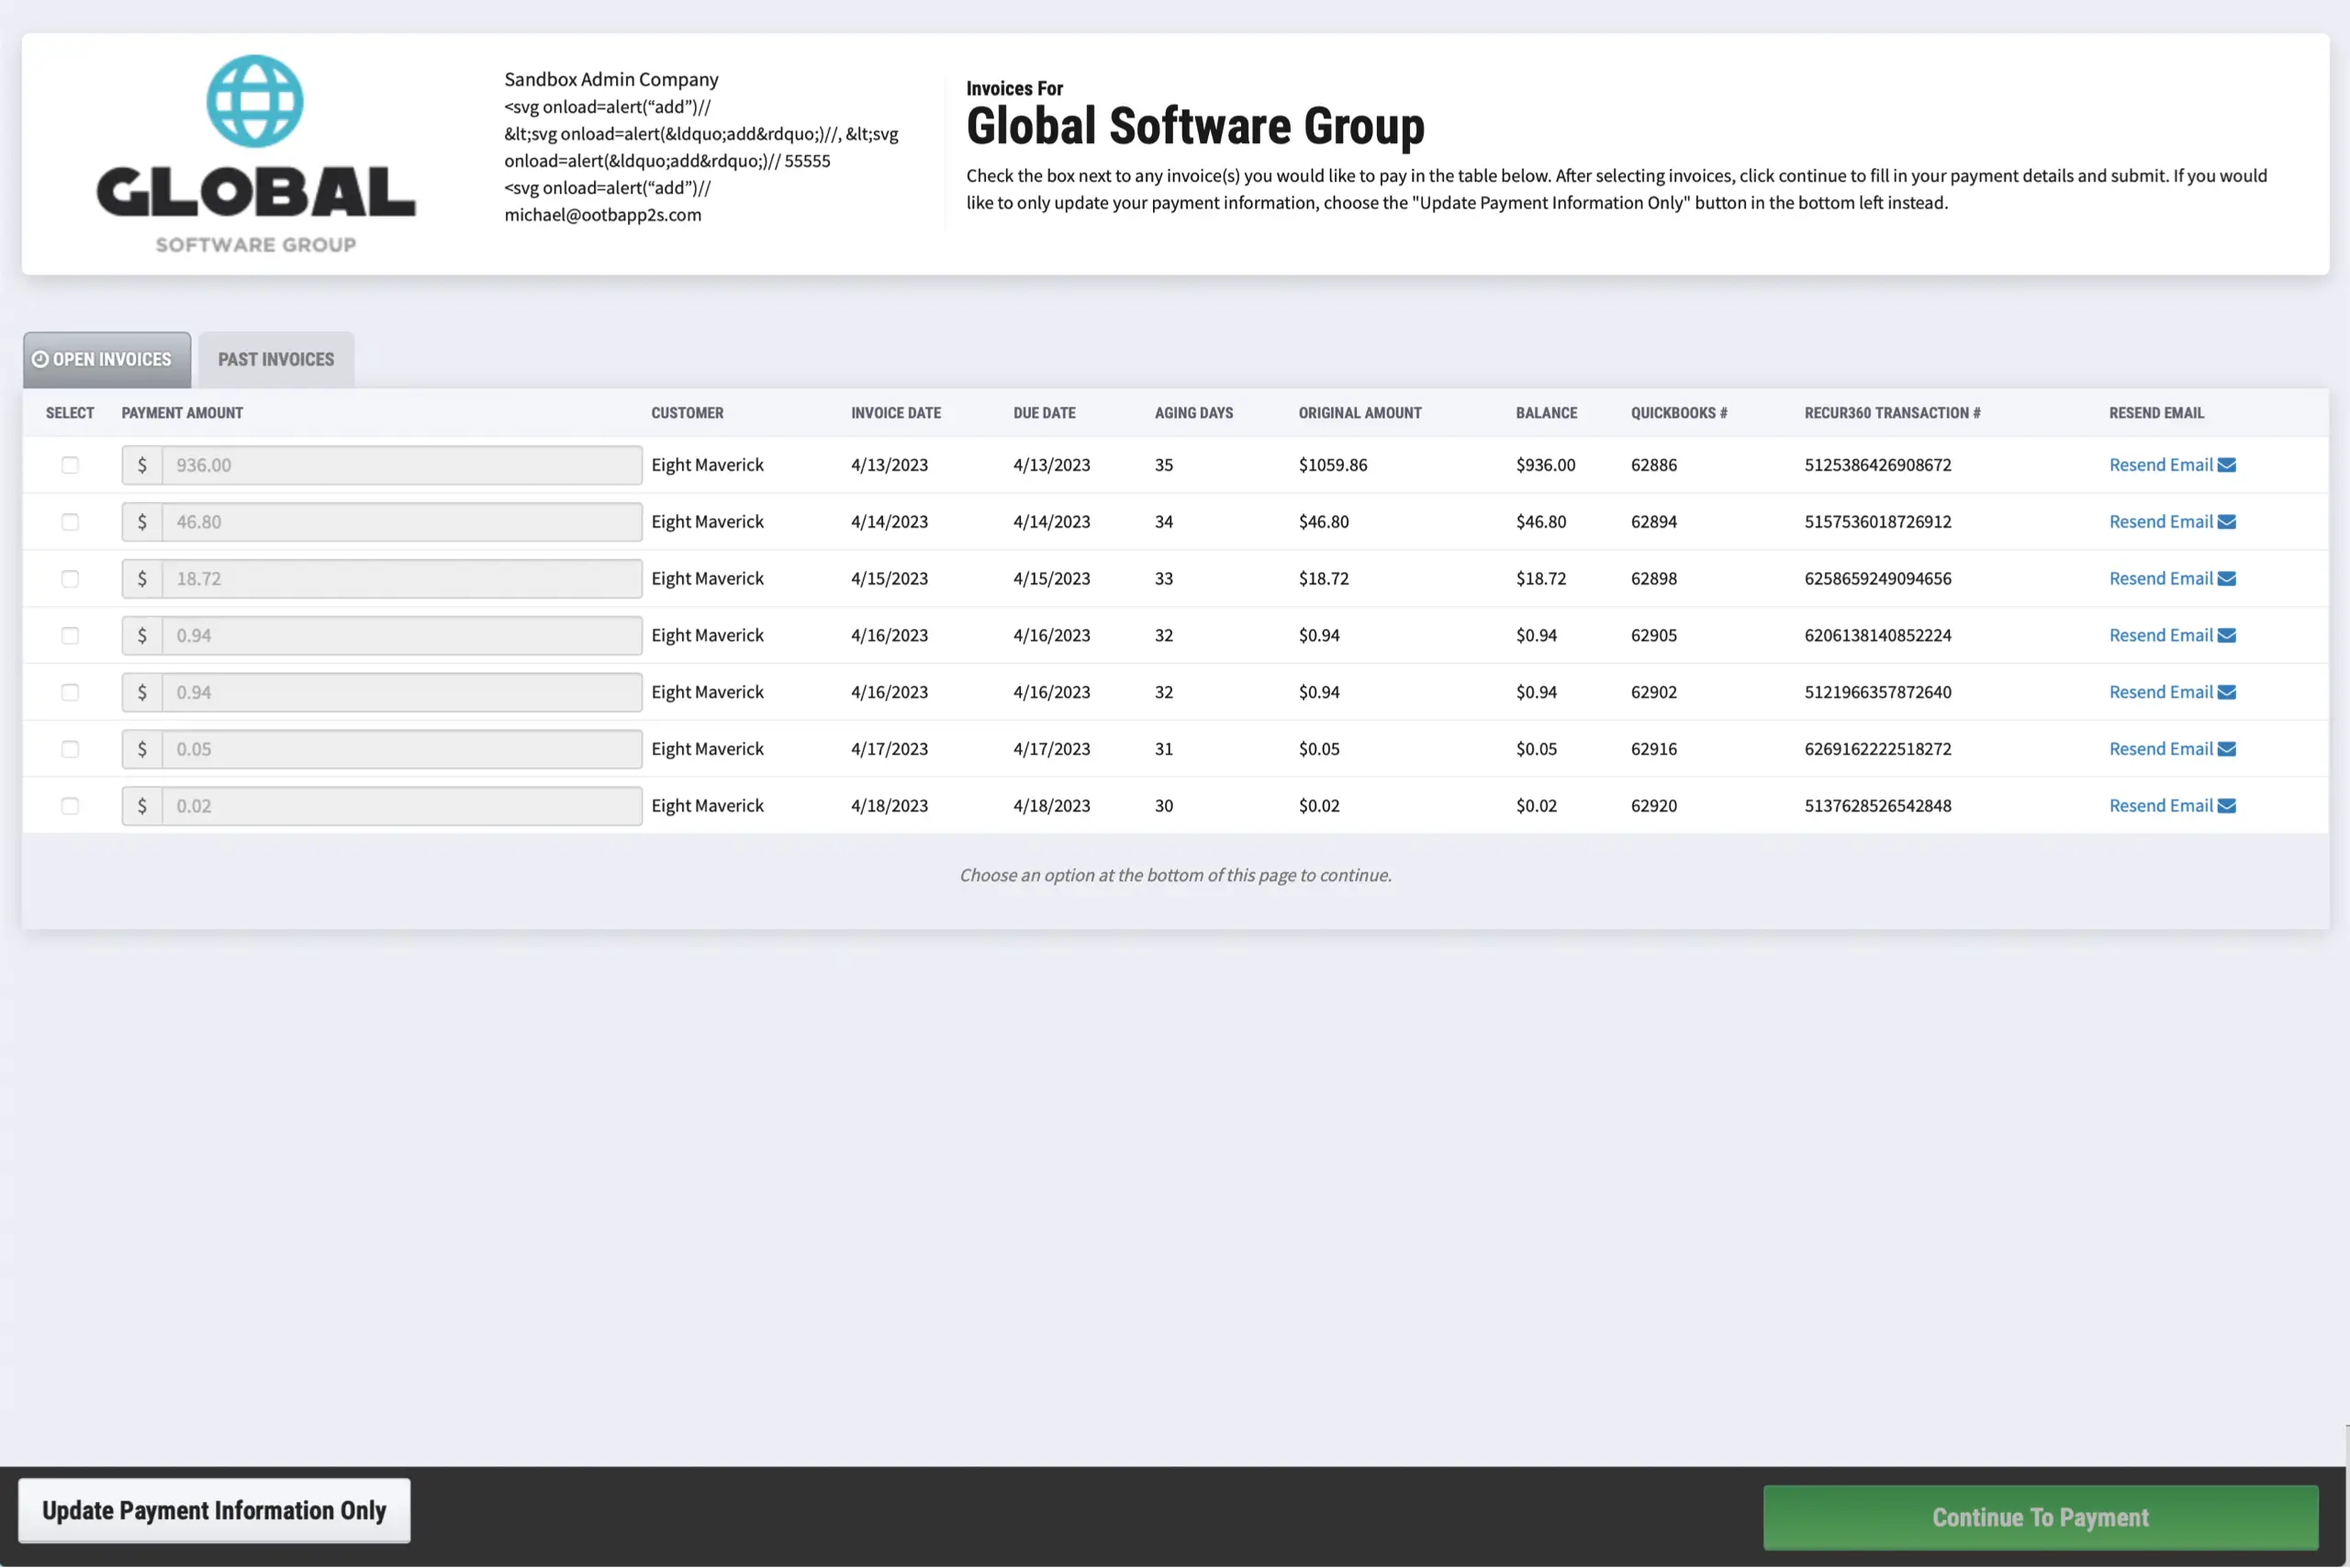Click the Customer column header
The height and width of the screenshot is (1568, 2350).
687,414
